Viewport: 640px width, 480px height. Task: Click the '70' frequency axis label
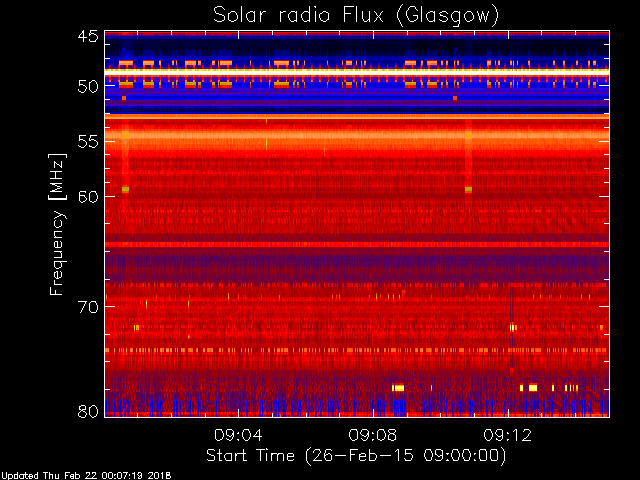click(x=88, y=307)
